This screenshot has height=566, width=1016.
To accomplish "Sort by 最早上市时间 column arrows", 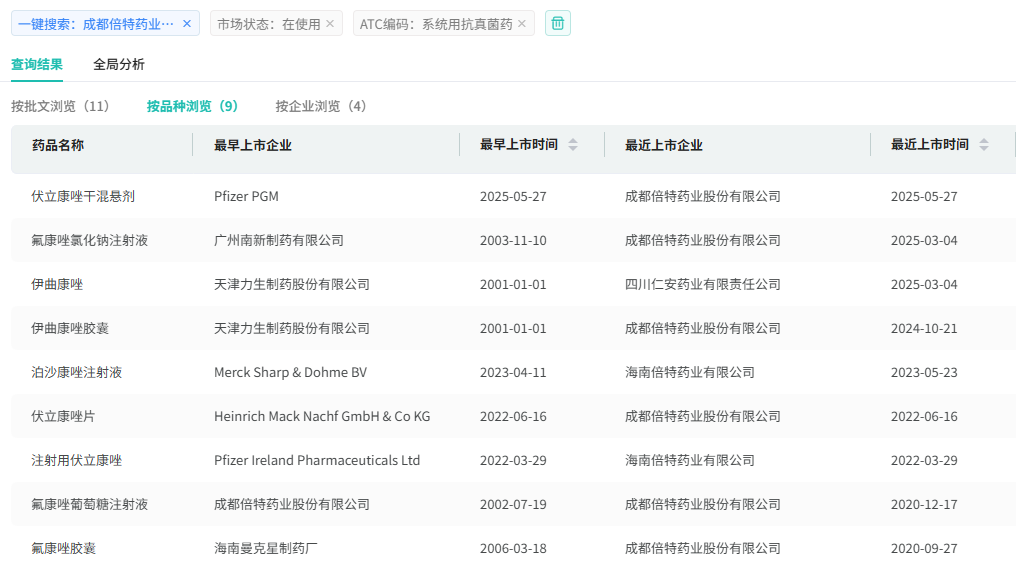I will pos(573,145).
